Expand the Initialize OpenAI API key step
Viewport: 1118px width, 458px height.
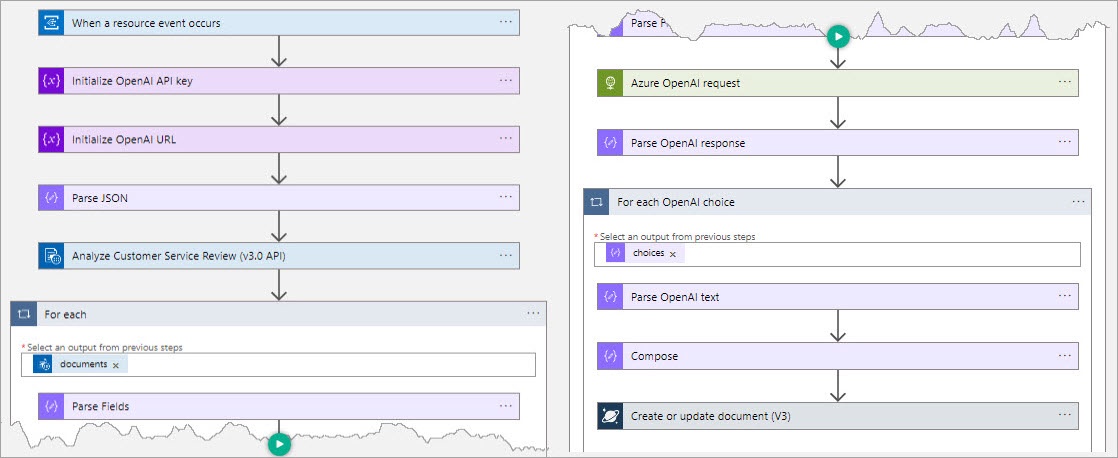pos(279,81)
